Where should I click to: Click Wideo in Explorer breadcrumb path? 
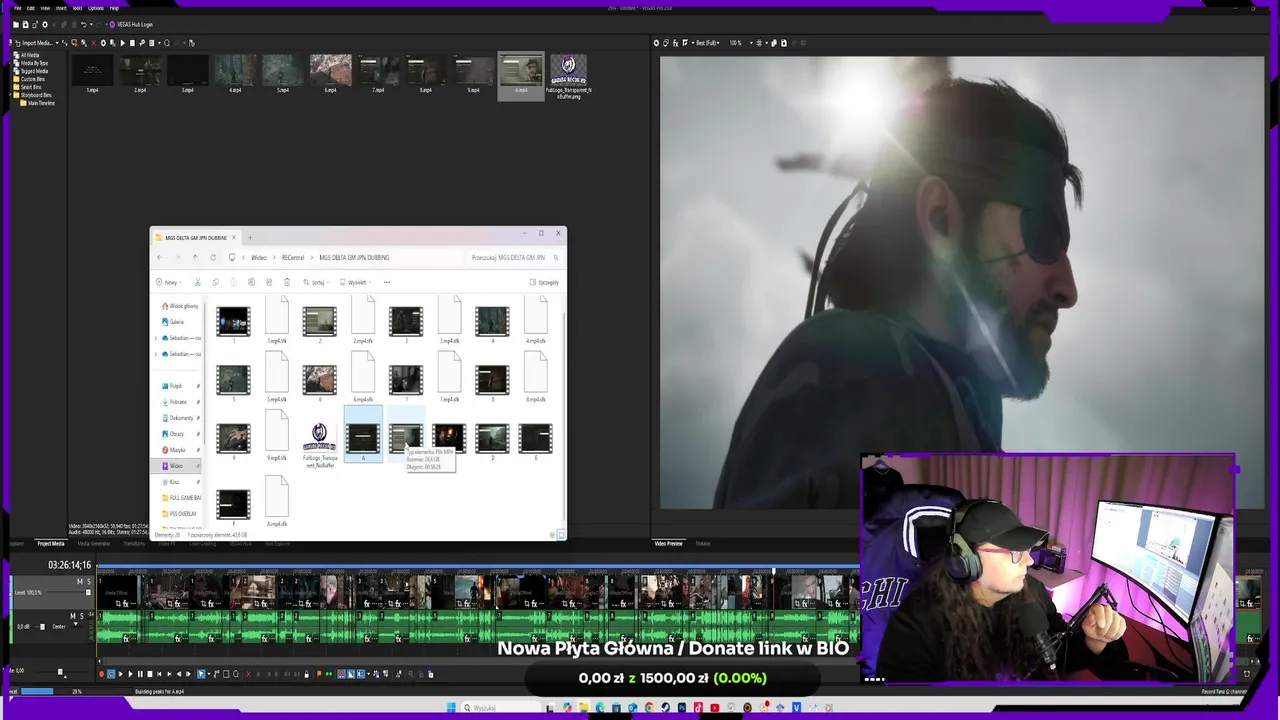click(x=258, y=257)
